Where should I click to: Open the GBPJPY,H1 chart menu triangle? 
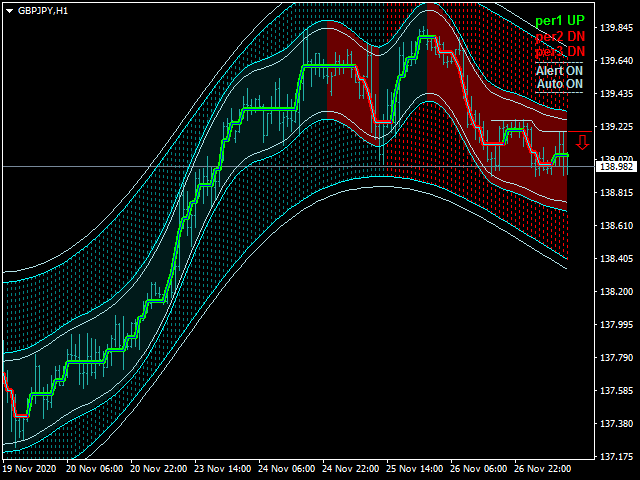(x=10, y=11)
